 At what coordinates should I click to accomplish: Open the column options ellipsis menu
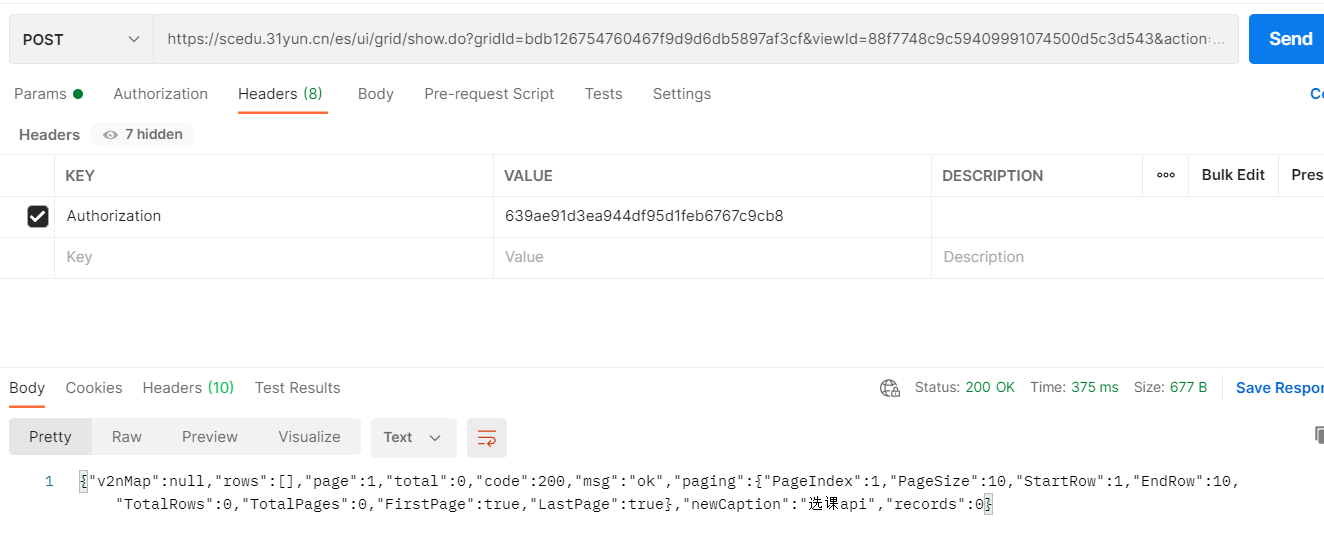1165,175
